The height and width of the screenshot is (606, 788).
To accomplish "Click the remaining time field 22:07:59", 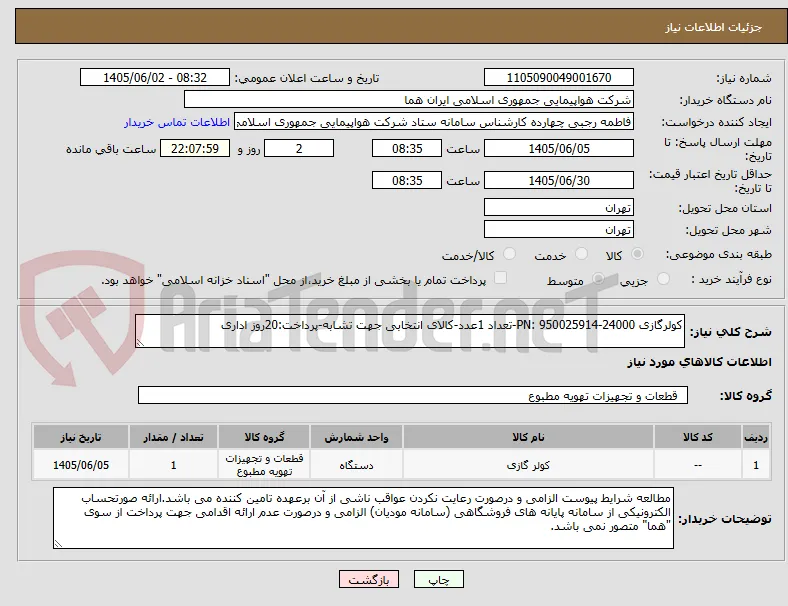I will pyautogui.click(x=195, y=149).
